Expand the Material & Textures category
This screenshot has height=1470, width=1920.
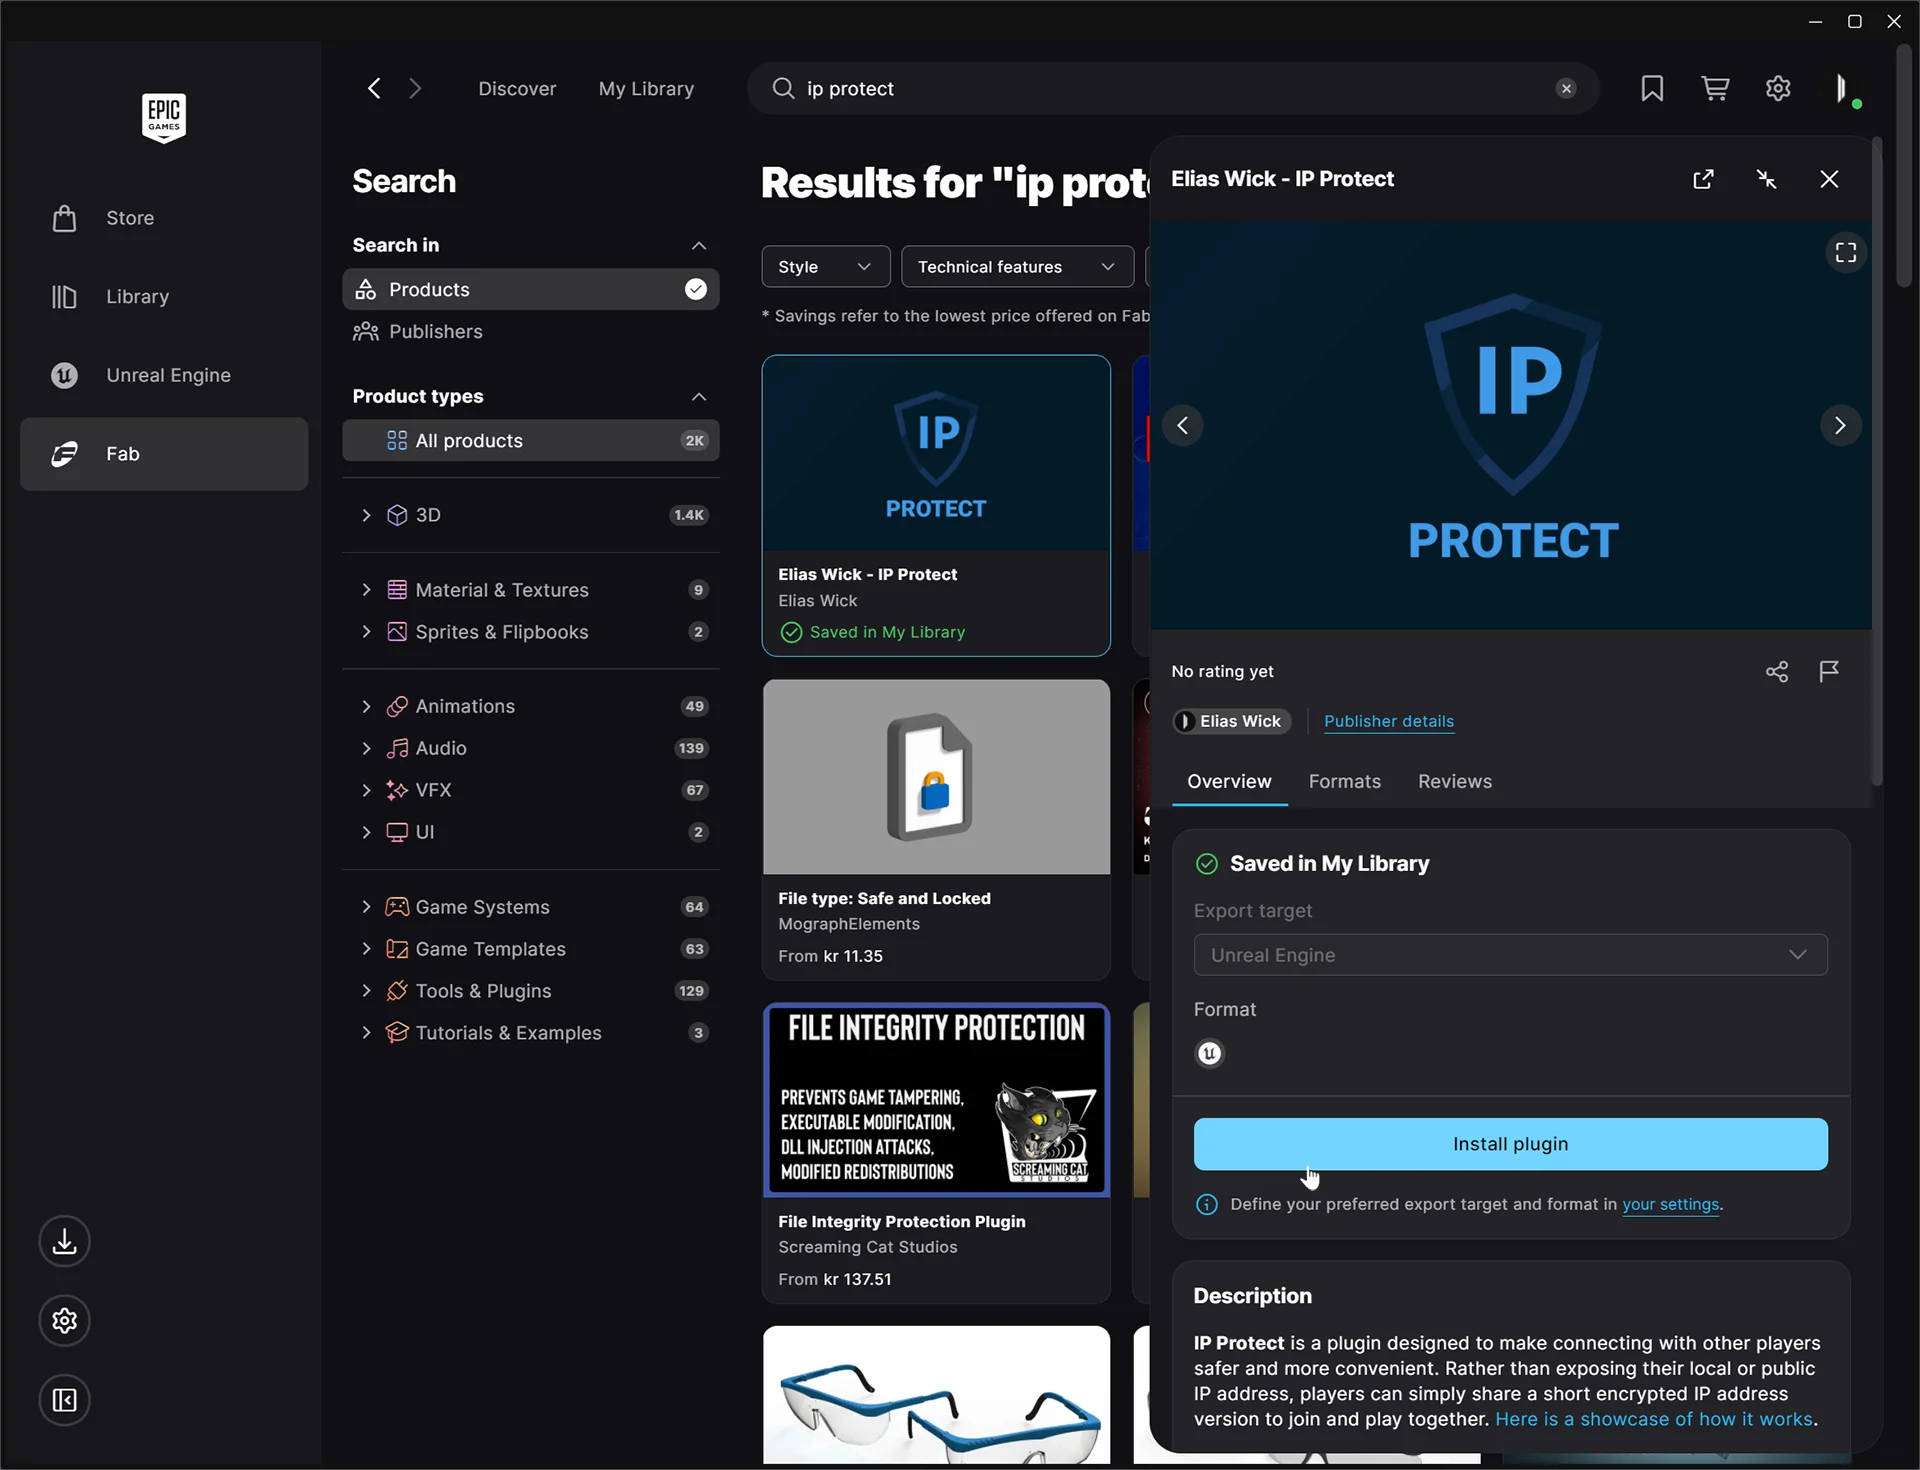pyautogui.click(x=366, y=590)
